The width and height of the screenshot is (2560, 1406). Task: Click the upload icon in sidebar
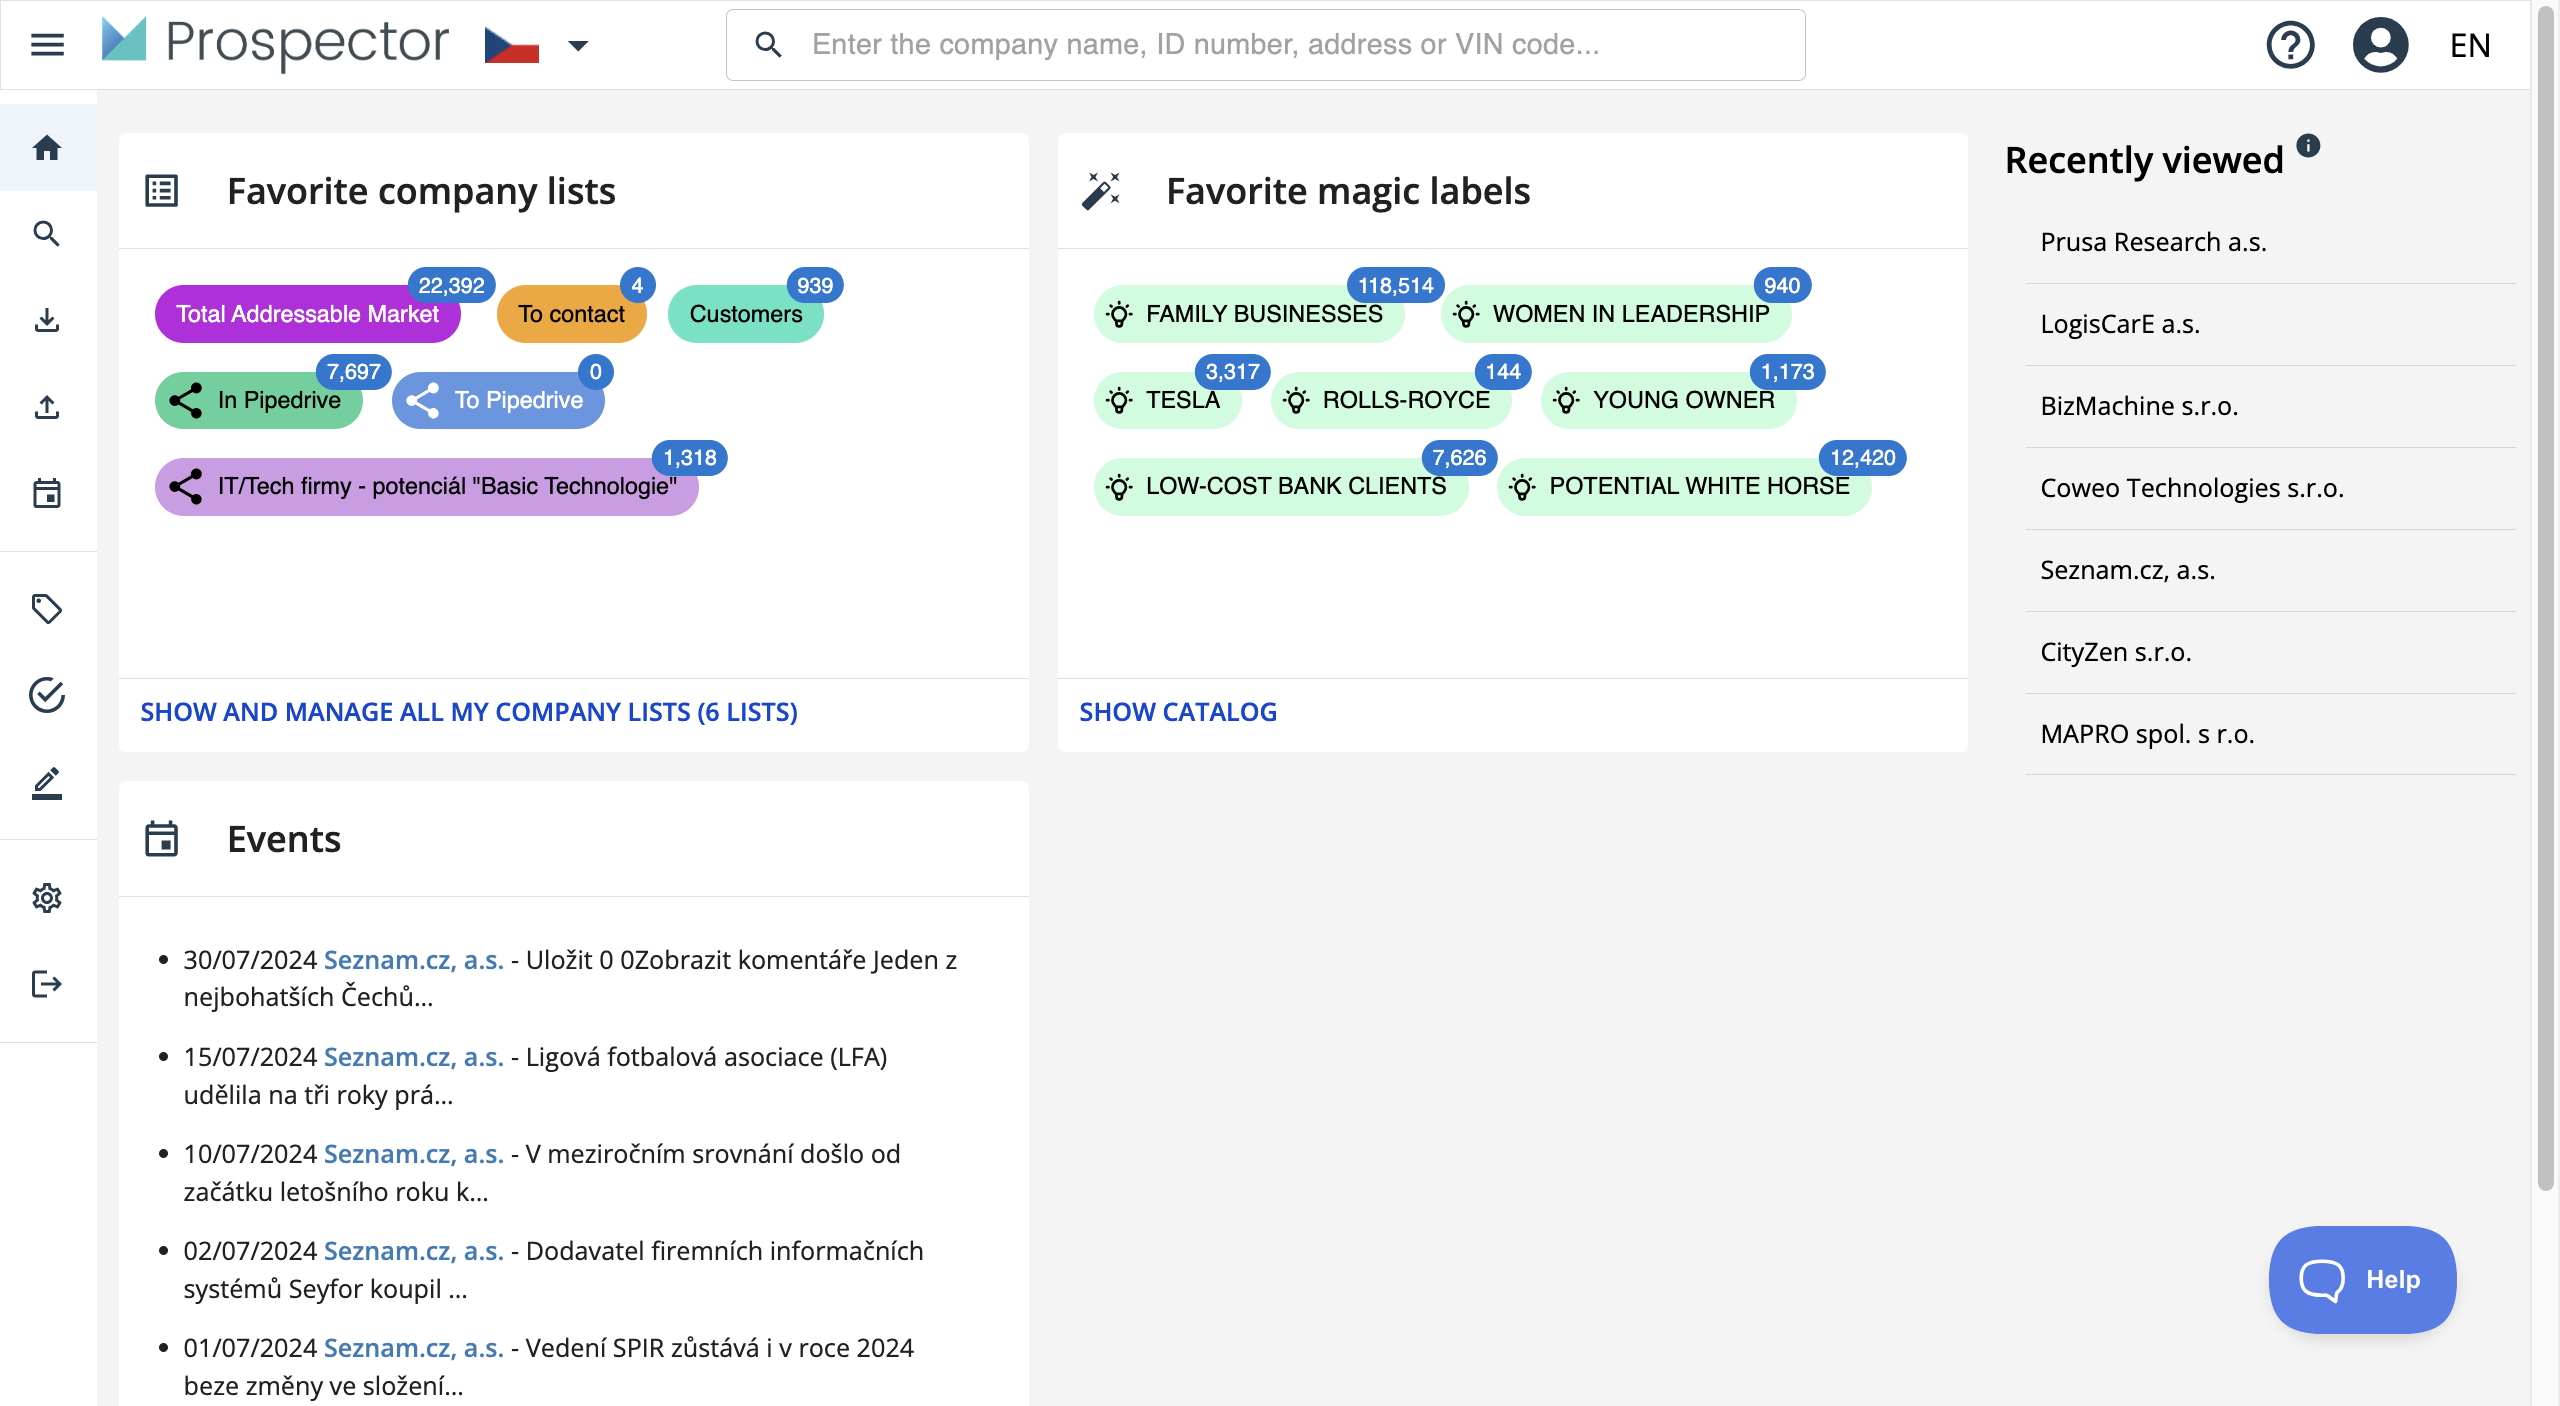[x=47, y=407]
